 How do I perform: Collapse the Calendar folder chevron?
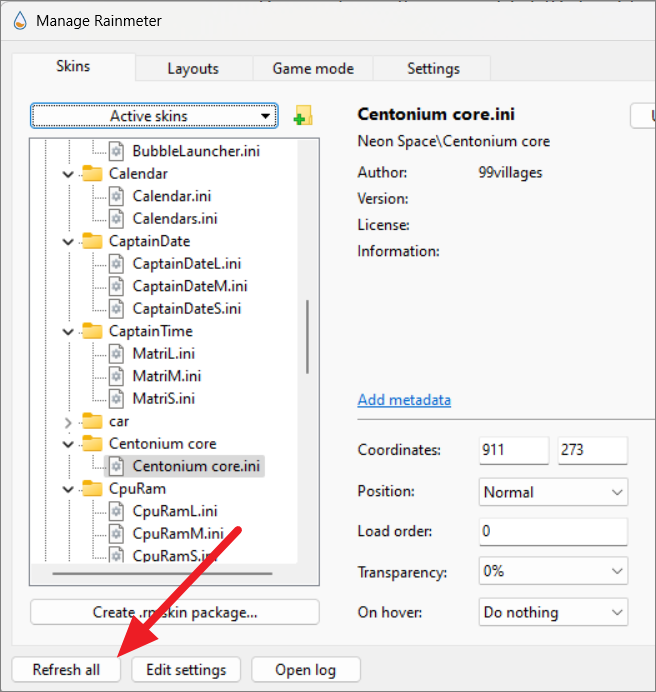(68, 174)
